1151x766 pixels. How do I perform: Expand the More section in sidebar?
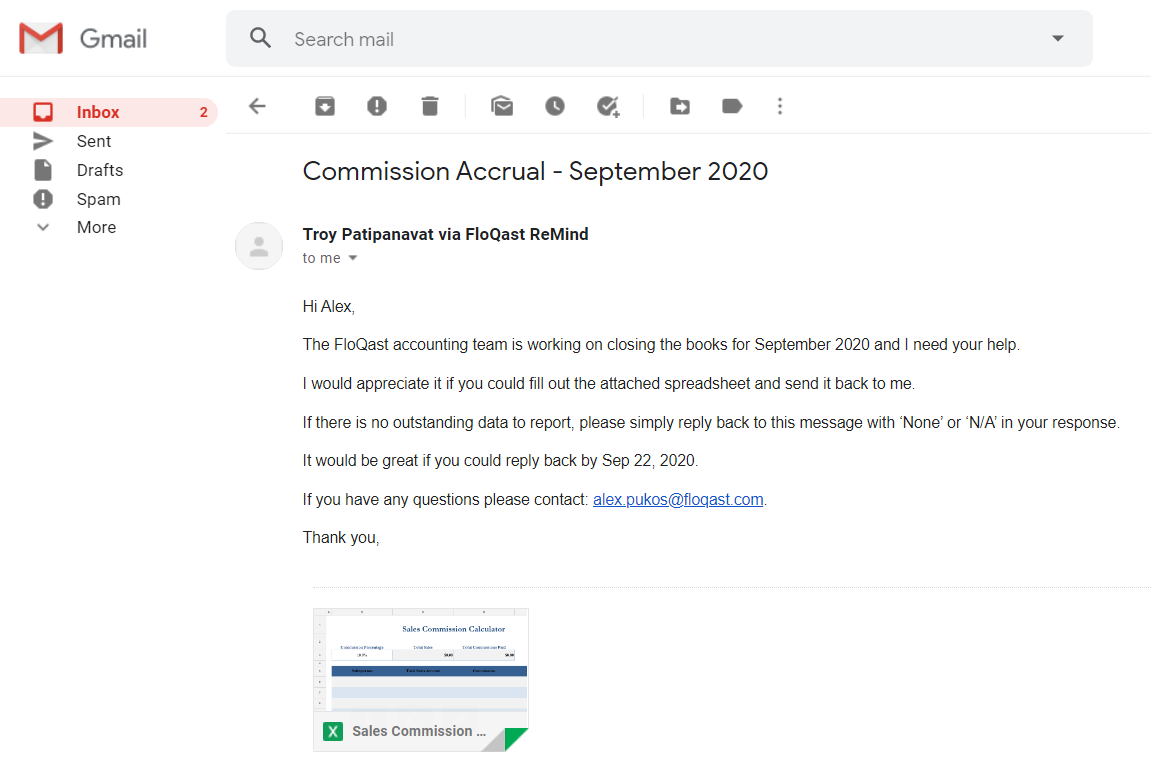96,227
